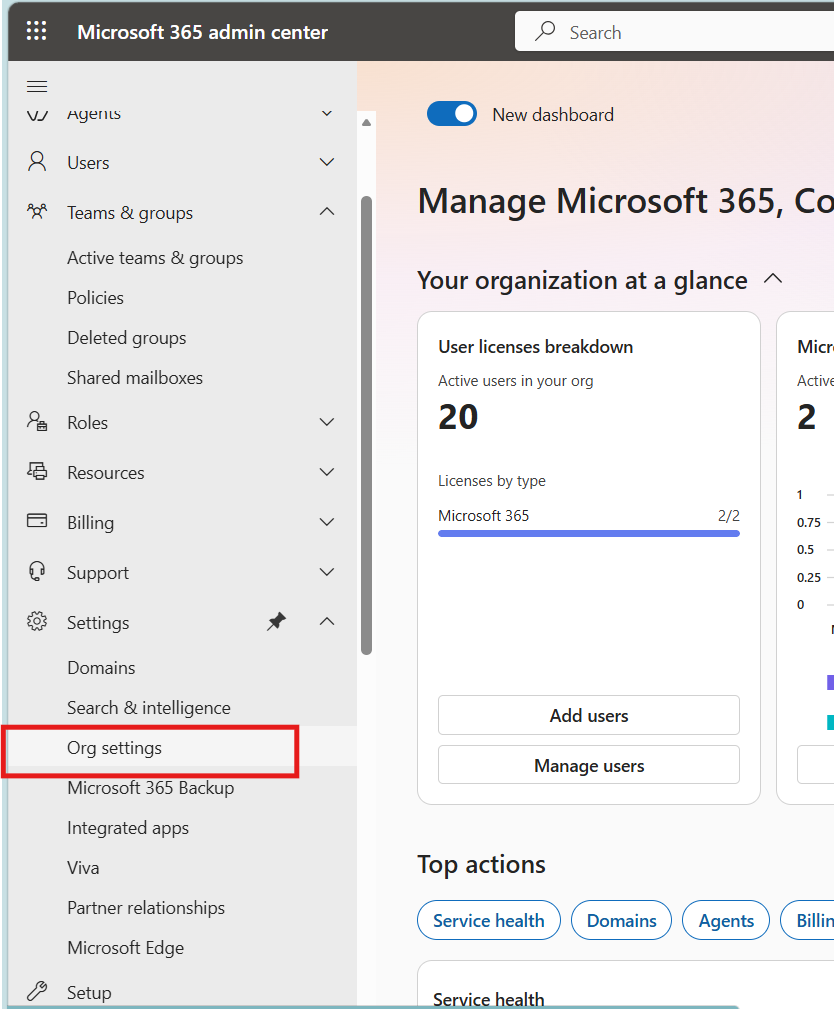Expand the Billing section chevron
This screenshot has width=834, height=1009.
[327, 522]
